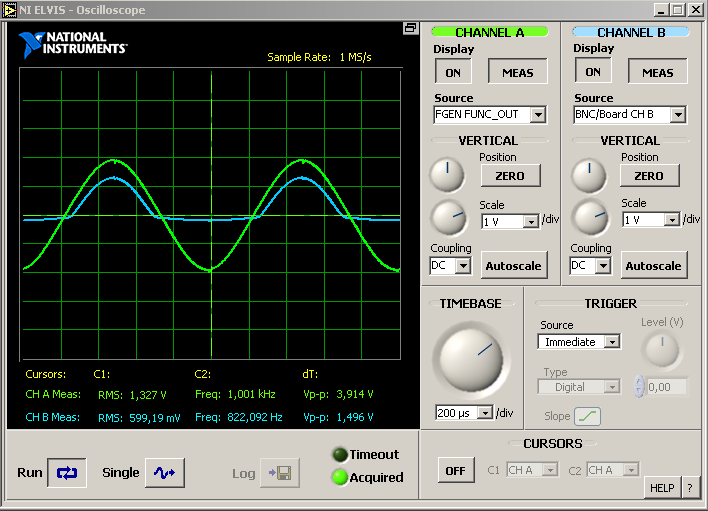Click the large Timebase knob
The width and height of the screenshot is (708, 511).
tap(471, 360)
